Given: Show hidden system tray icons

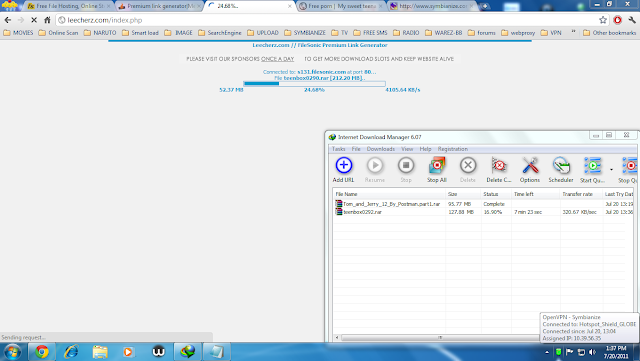Looking at the screenshot, I should click(547, 352).
